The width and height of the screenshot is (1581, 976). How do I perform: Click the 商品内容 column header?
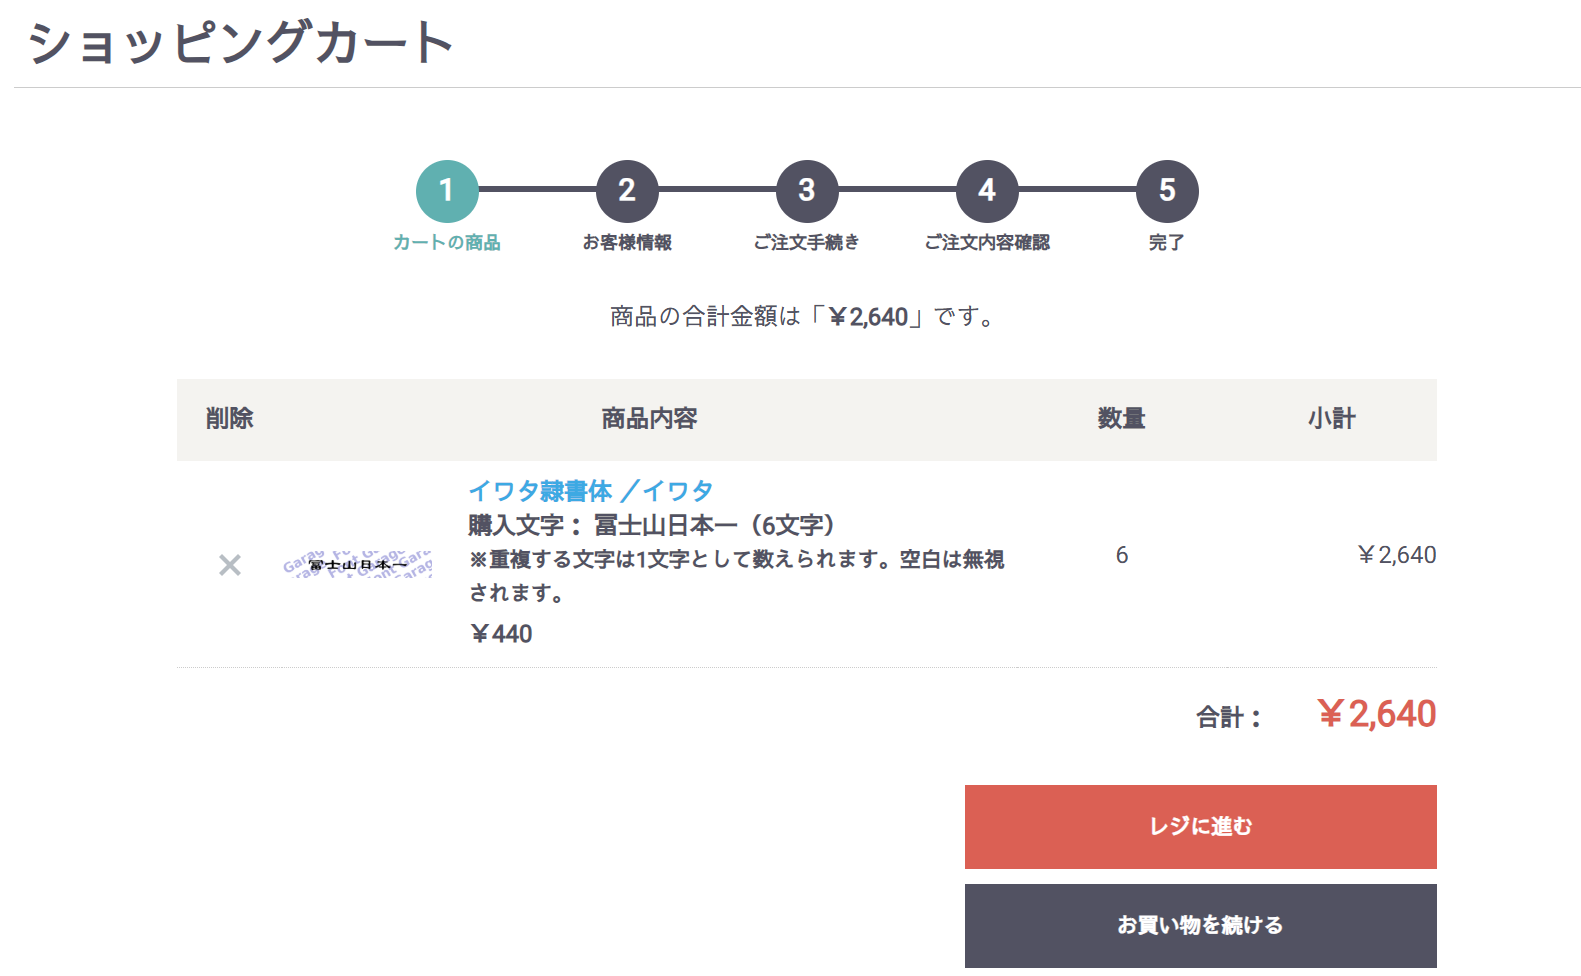tap(649, 419)
